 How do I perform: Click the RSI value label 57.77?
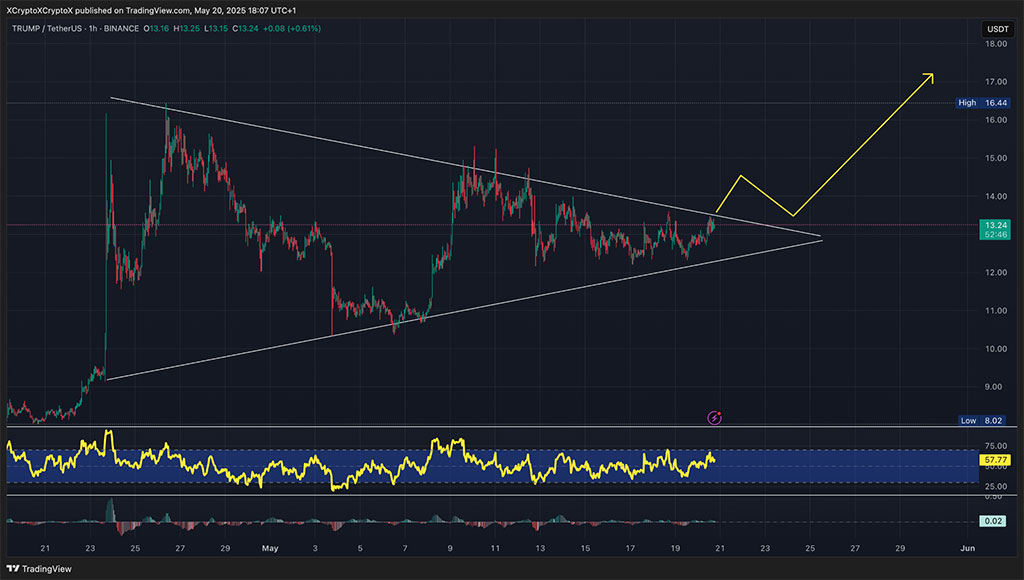pyautogui.click(x=995, y=460)
